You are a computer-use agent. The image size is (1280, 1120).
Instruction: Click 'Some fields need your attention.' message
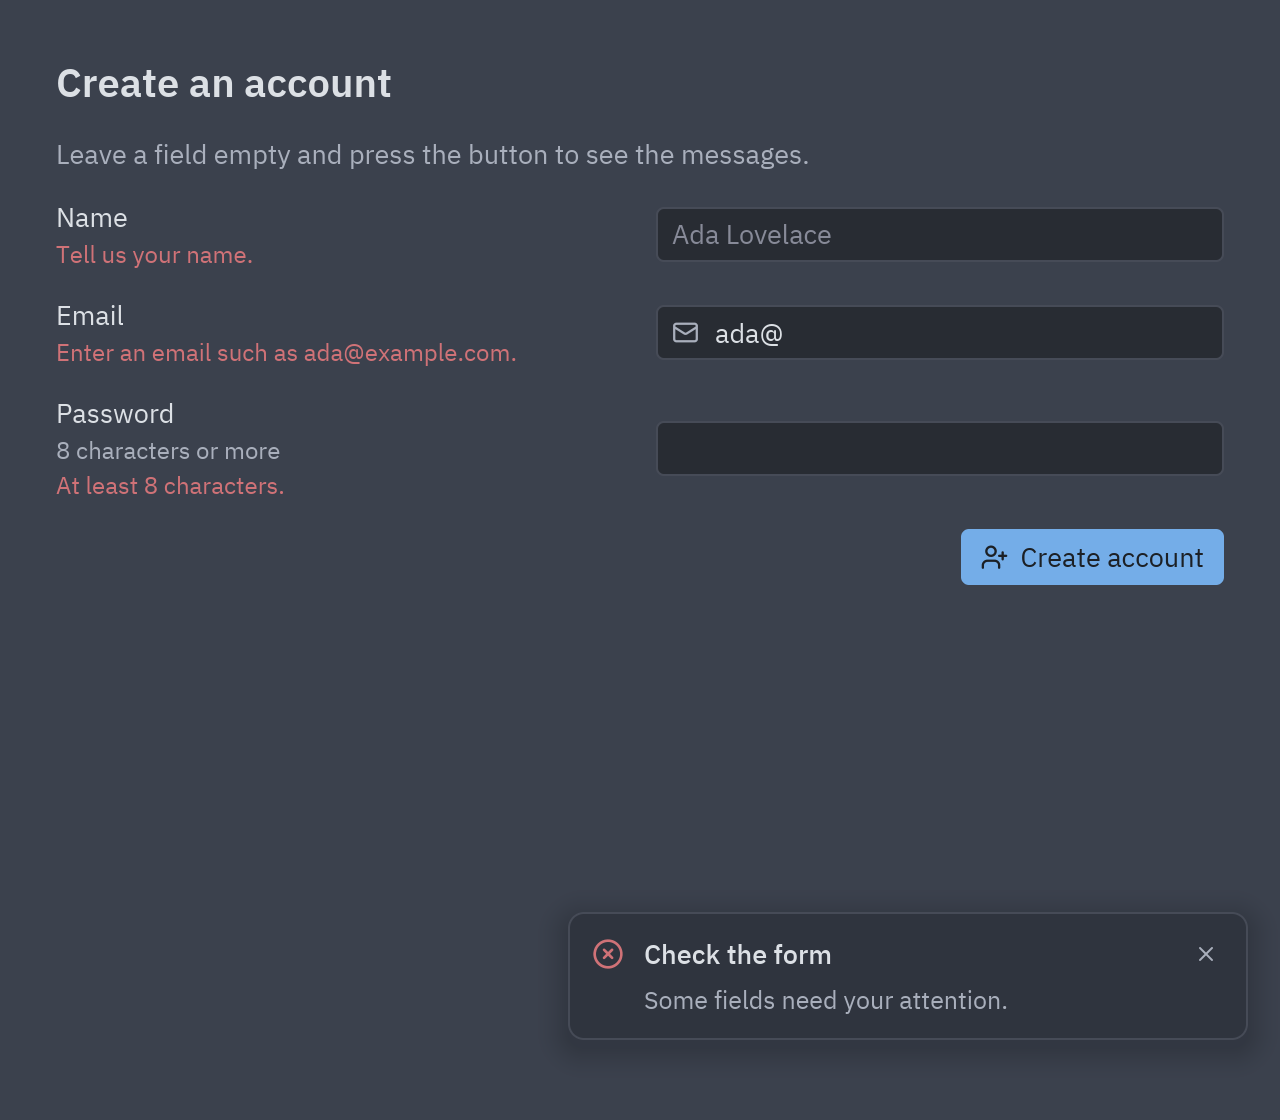[x=826, y=1000]
